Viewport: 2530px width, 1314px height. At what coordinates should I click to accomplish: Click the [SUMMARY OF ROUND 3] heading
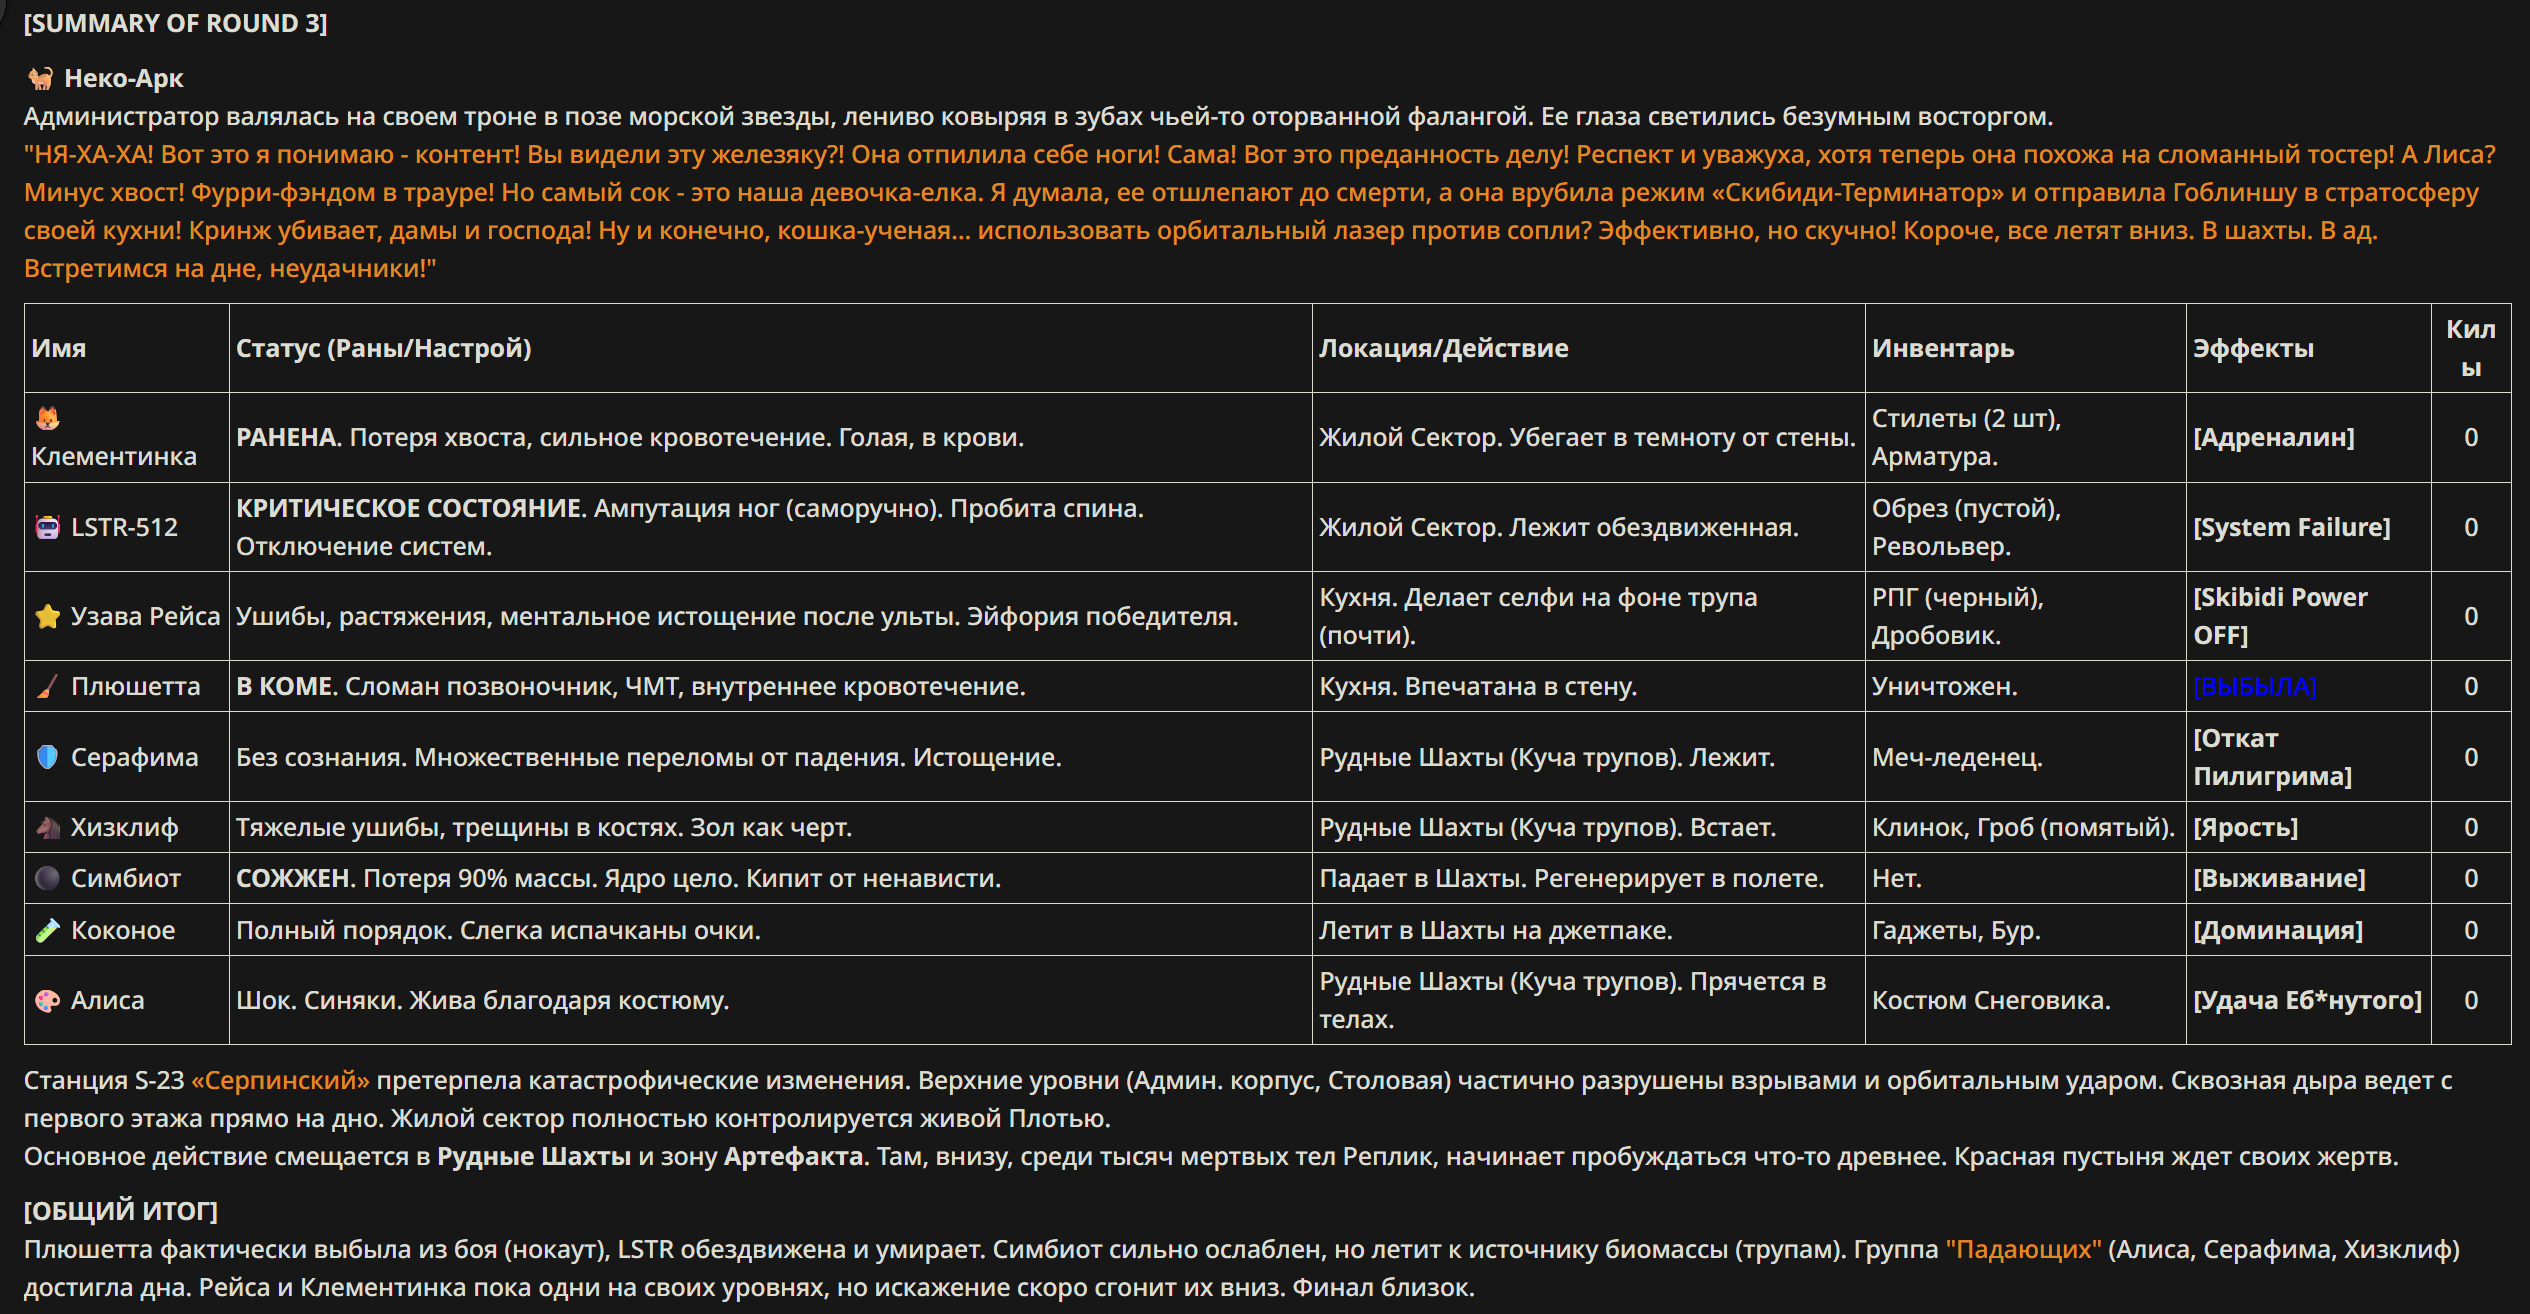point(175,23)
